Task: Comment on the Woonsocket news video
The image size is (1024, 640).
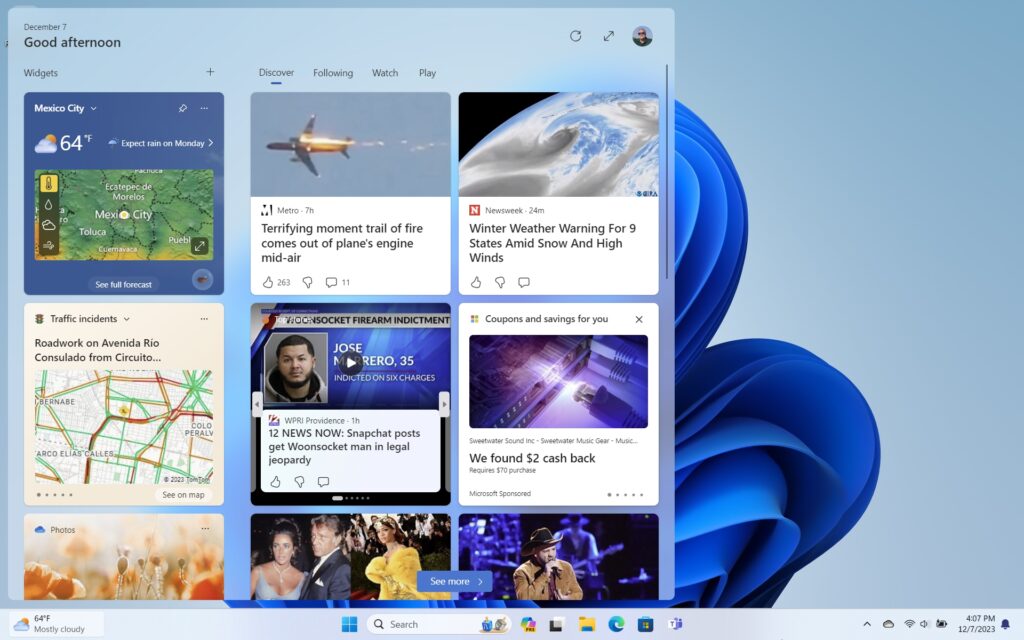Action: 323,481
